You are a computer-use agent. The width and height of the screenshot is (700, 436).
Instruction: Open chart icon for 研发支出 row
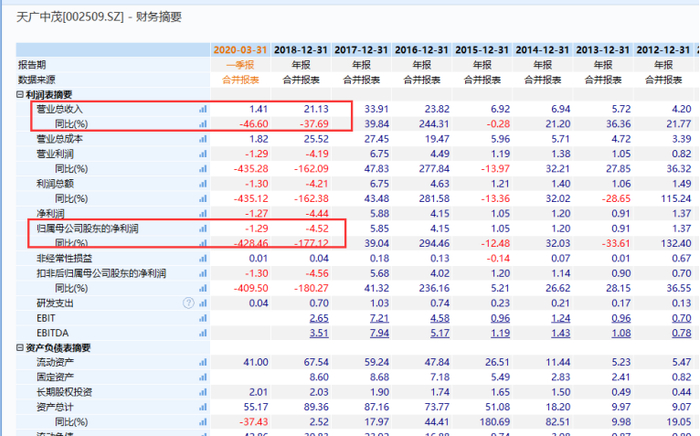203,303
